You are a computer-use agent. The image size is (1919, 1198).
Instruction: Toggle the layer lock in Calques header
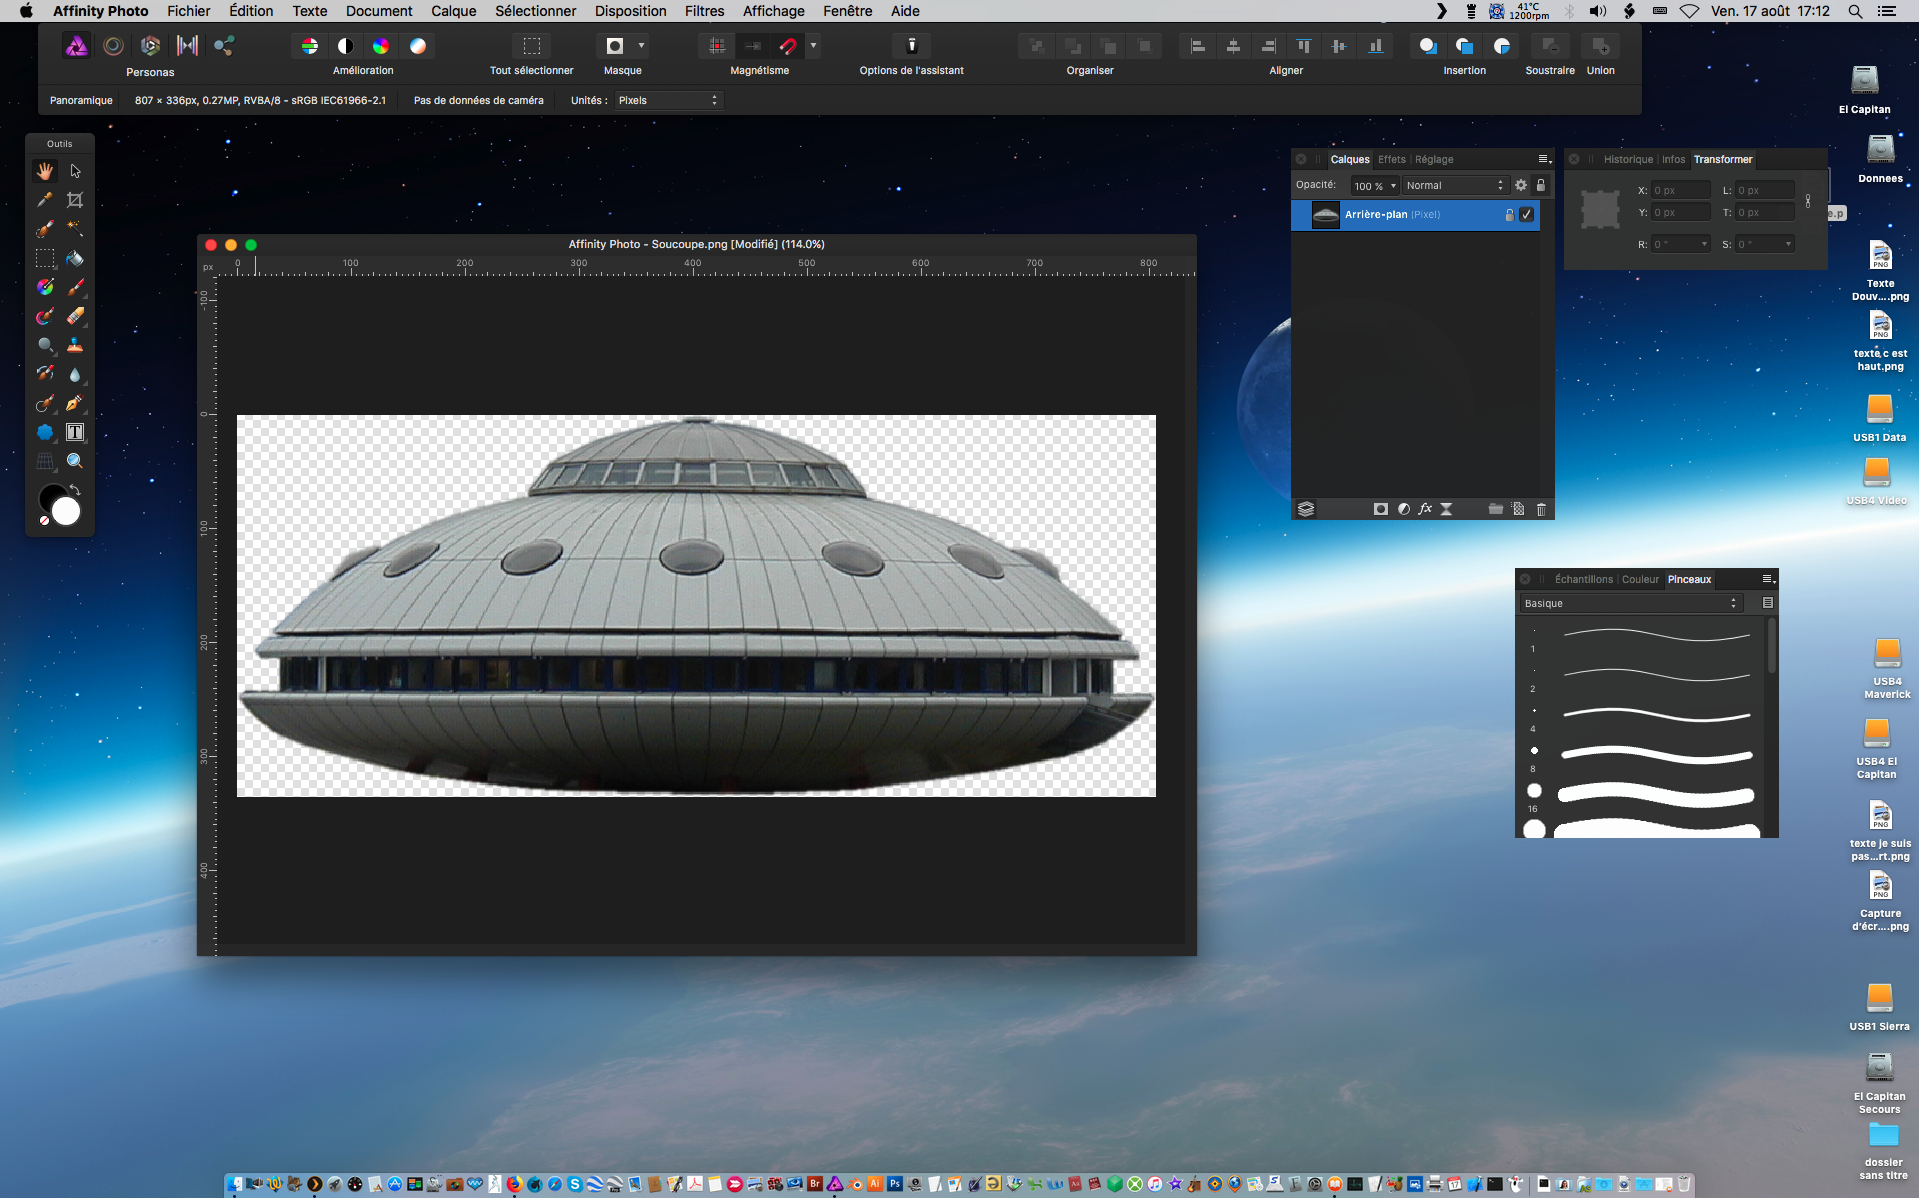click(1541, 185)
